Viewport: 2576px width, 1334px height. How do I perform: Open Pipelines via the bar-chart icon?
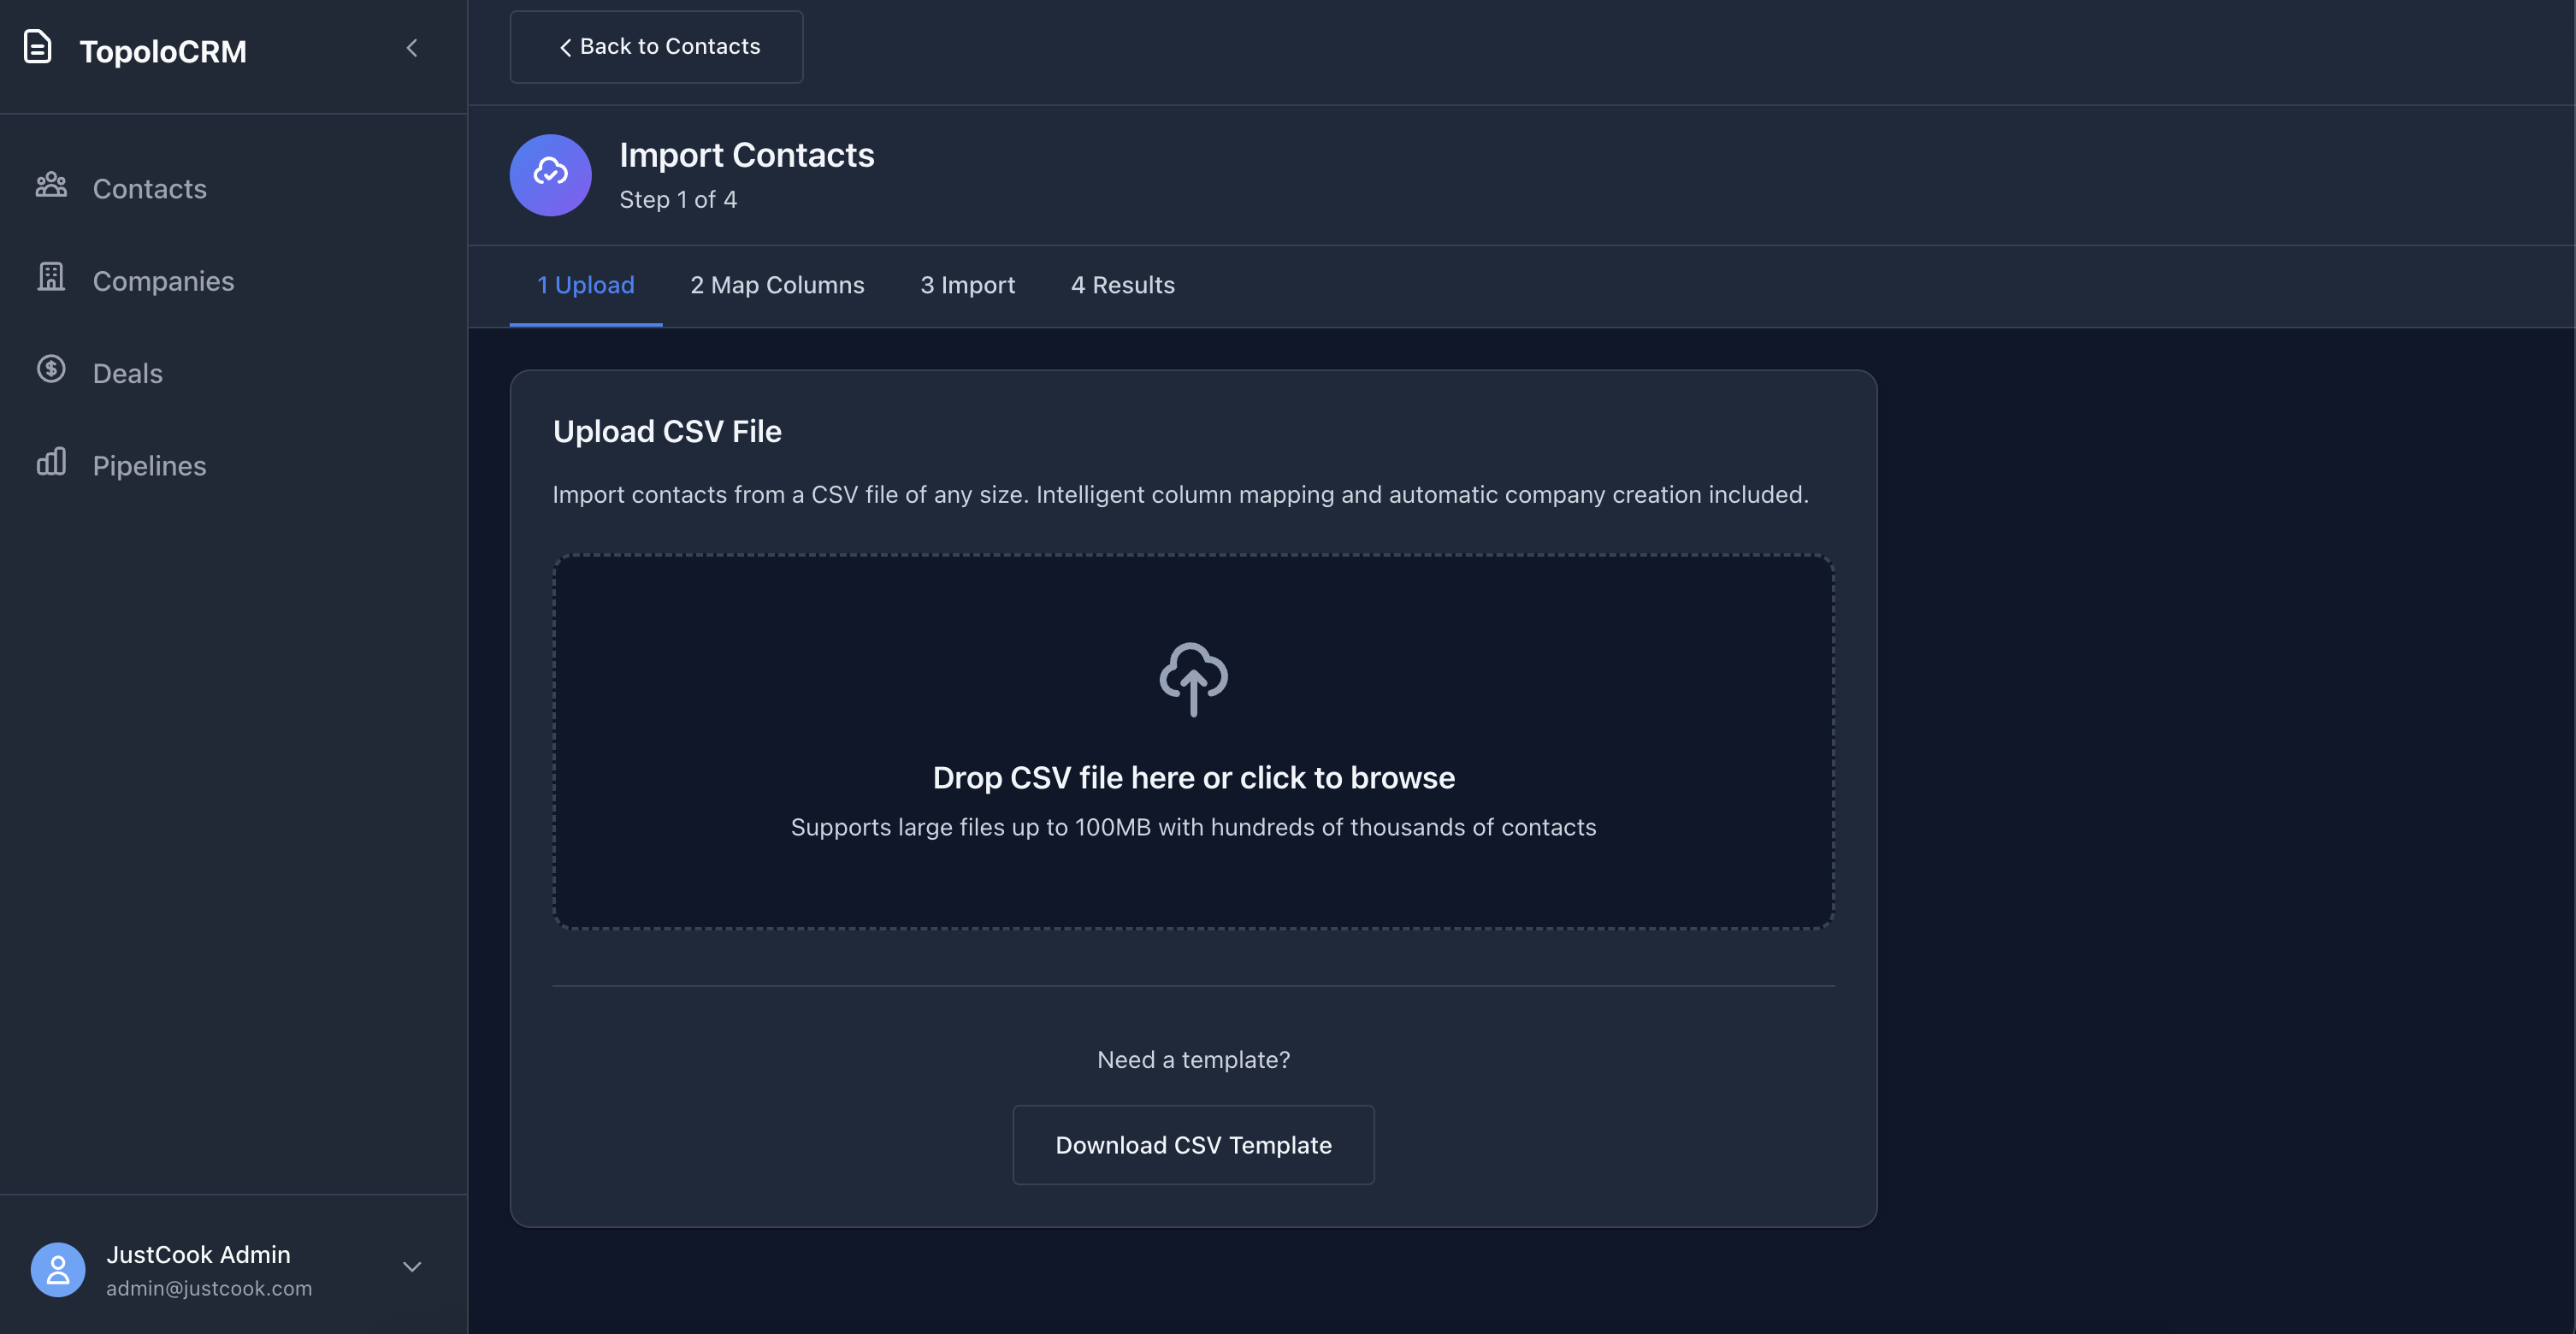pos(51,462)
